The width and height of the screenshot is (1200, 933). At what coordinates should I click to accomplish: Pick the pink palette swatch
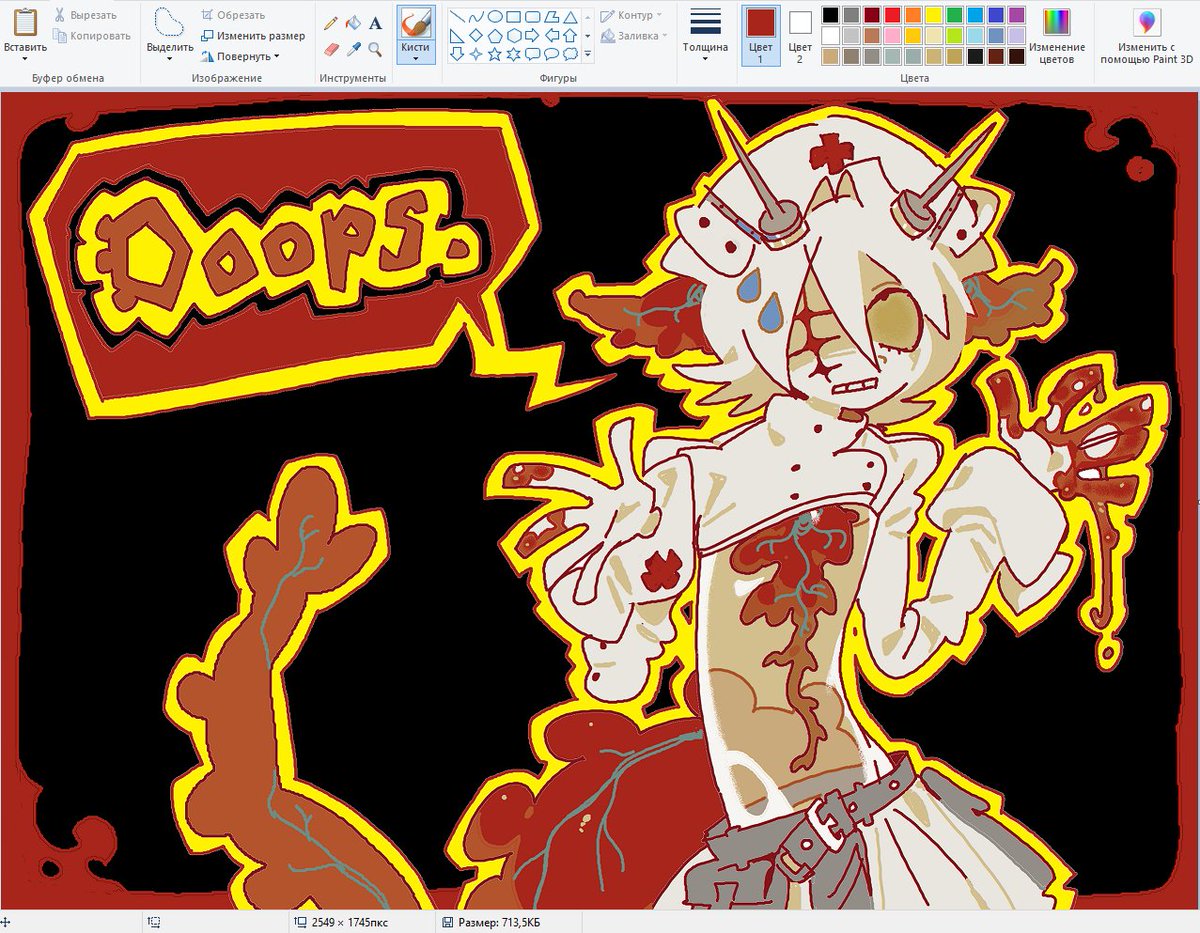tap(892, 35)
